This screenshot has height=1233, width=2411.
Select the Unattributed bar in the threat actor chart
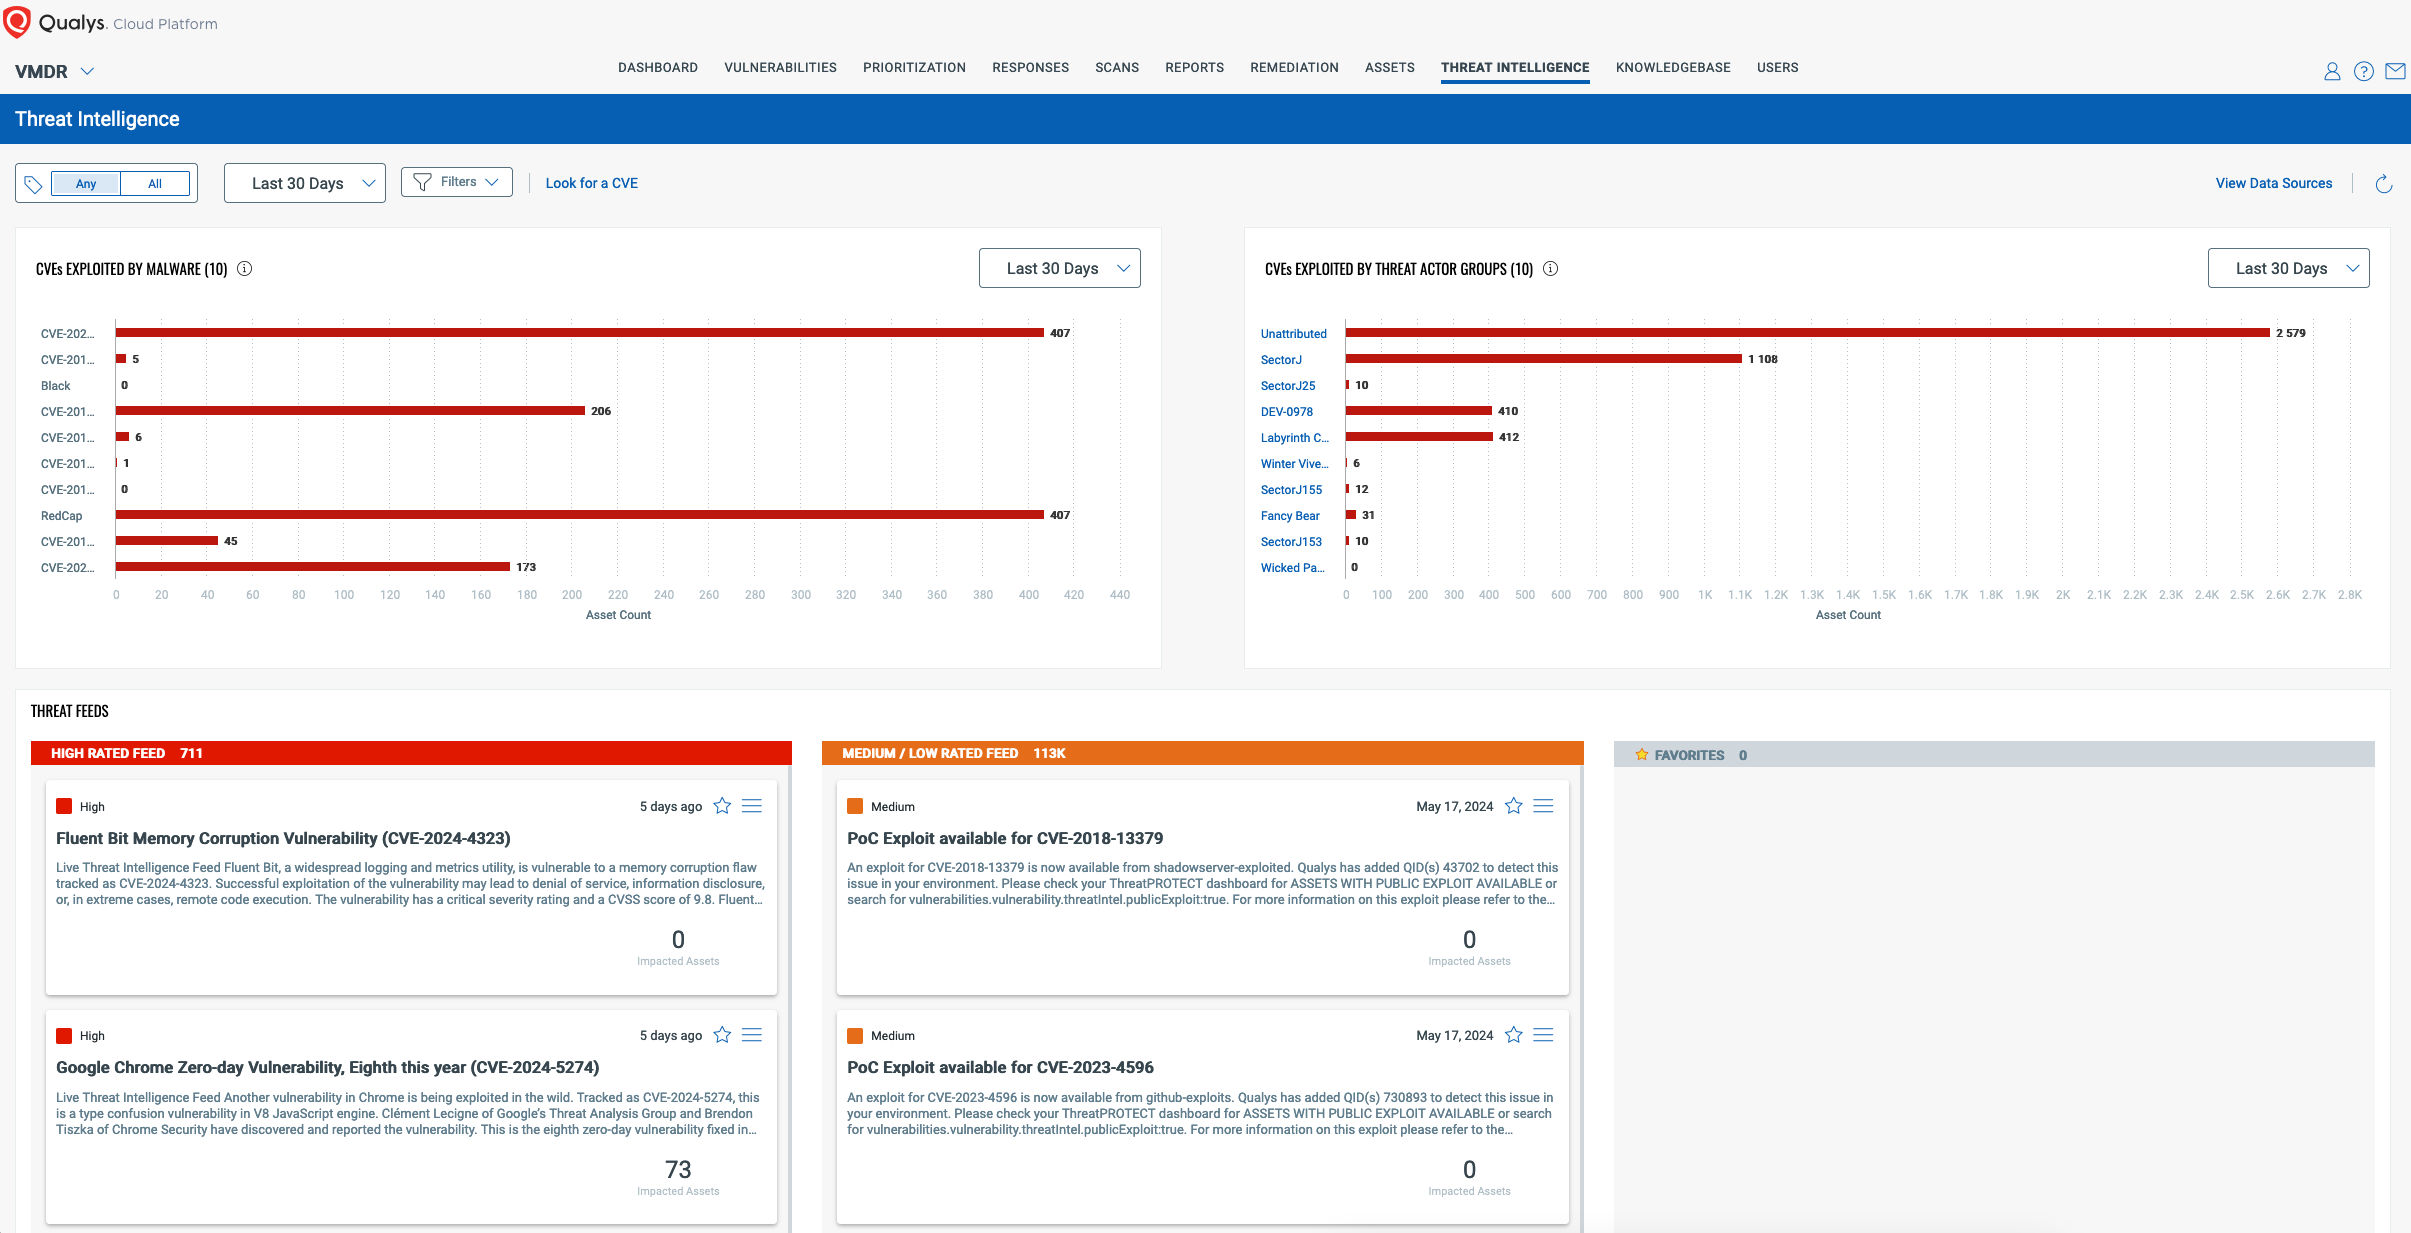(x=1800, y=333)
